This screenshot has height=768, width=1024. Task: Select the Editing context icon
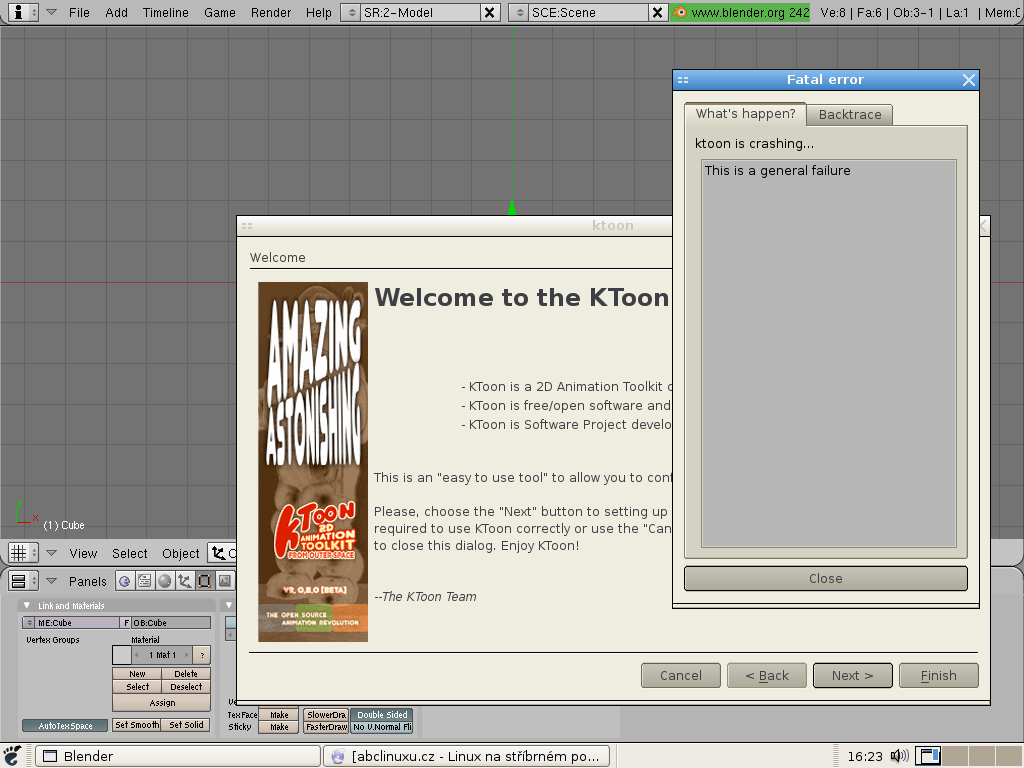205,581
